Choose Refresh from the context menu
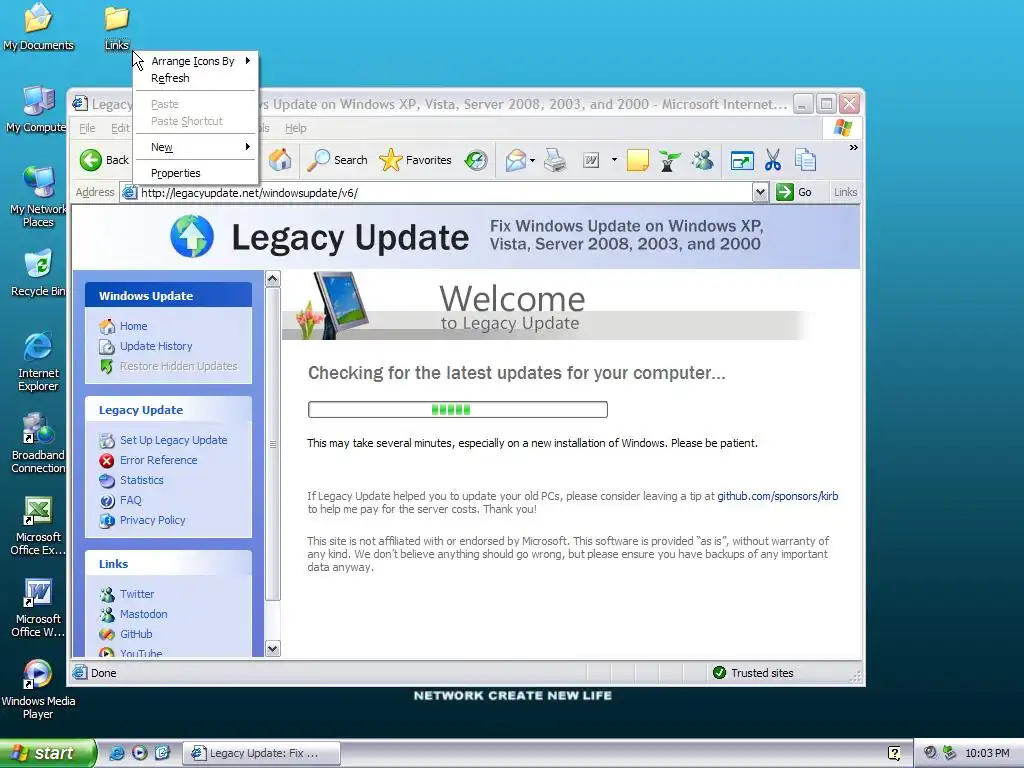Image resolution: width=1024 pixels, height=768 pixels. 196,78
